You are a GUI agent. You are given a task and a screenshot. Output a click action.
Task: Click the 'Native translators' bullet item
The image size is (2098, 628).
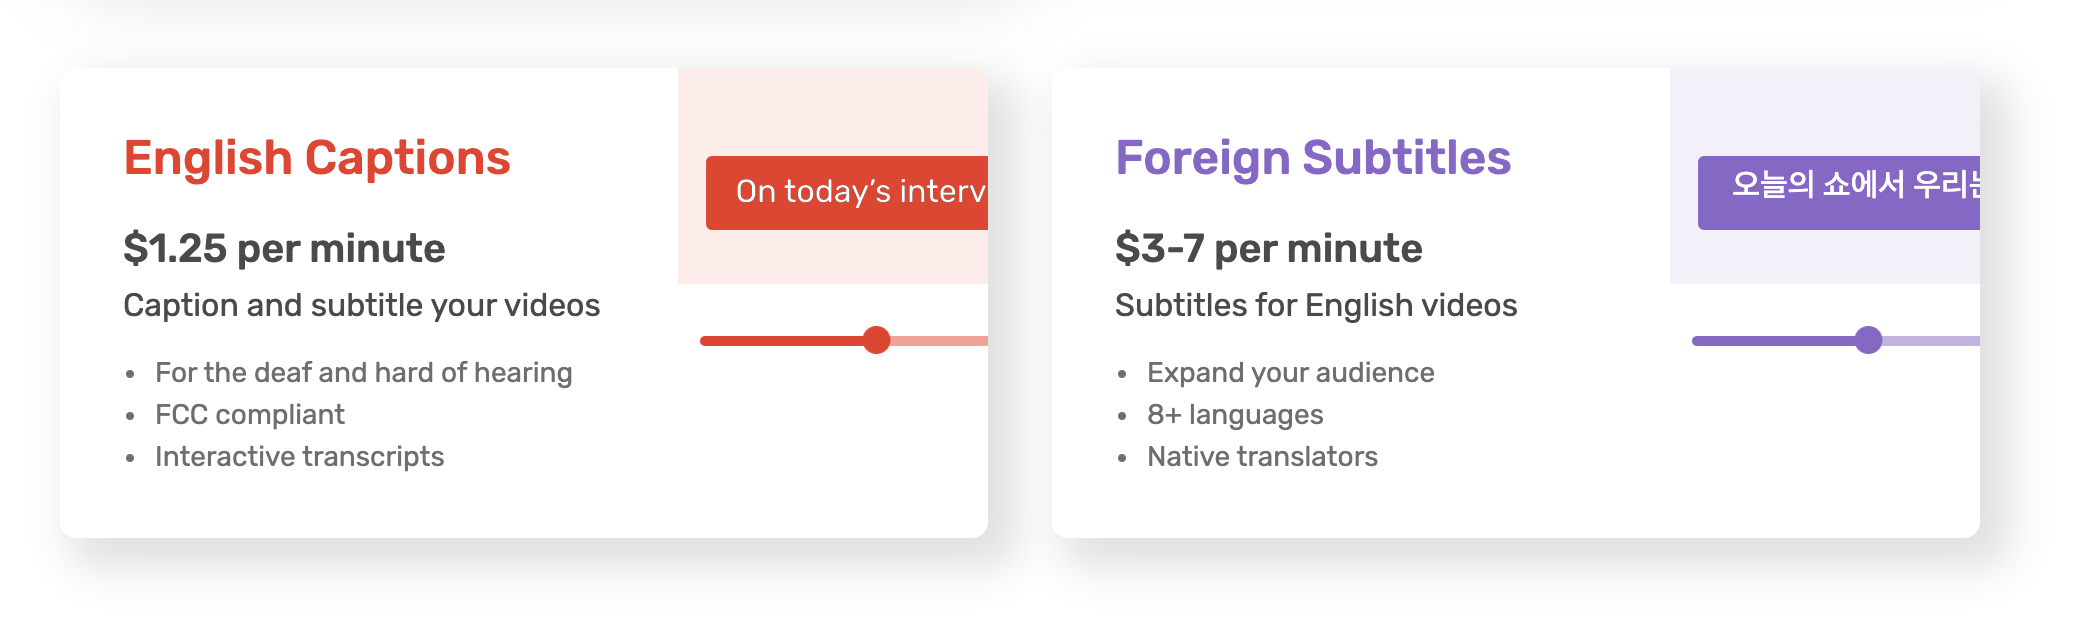tap(1262, 456)
